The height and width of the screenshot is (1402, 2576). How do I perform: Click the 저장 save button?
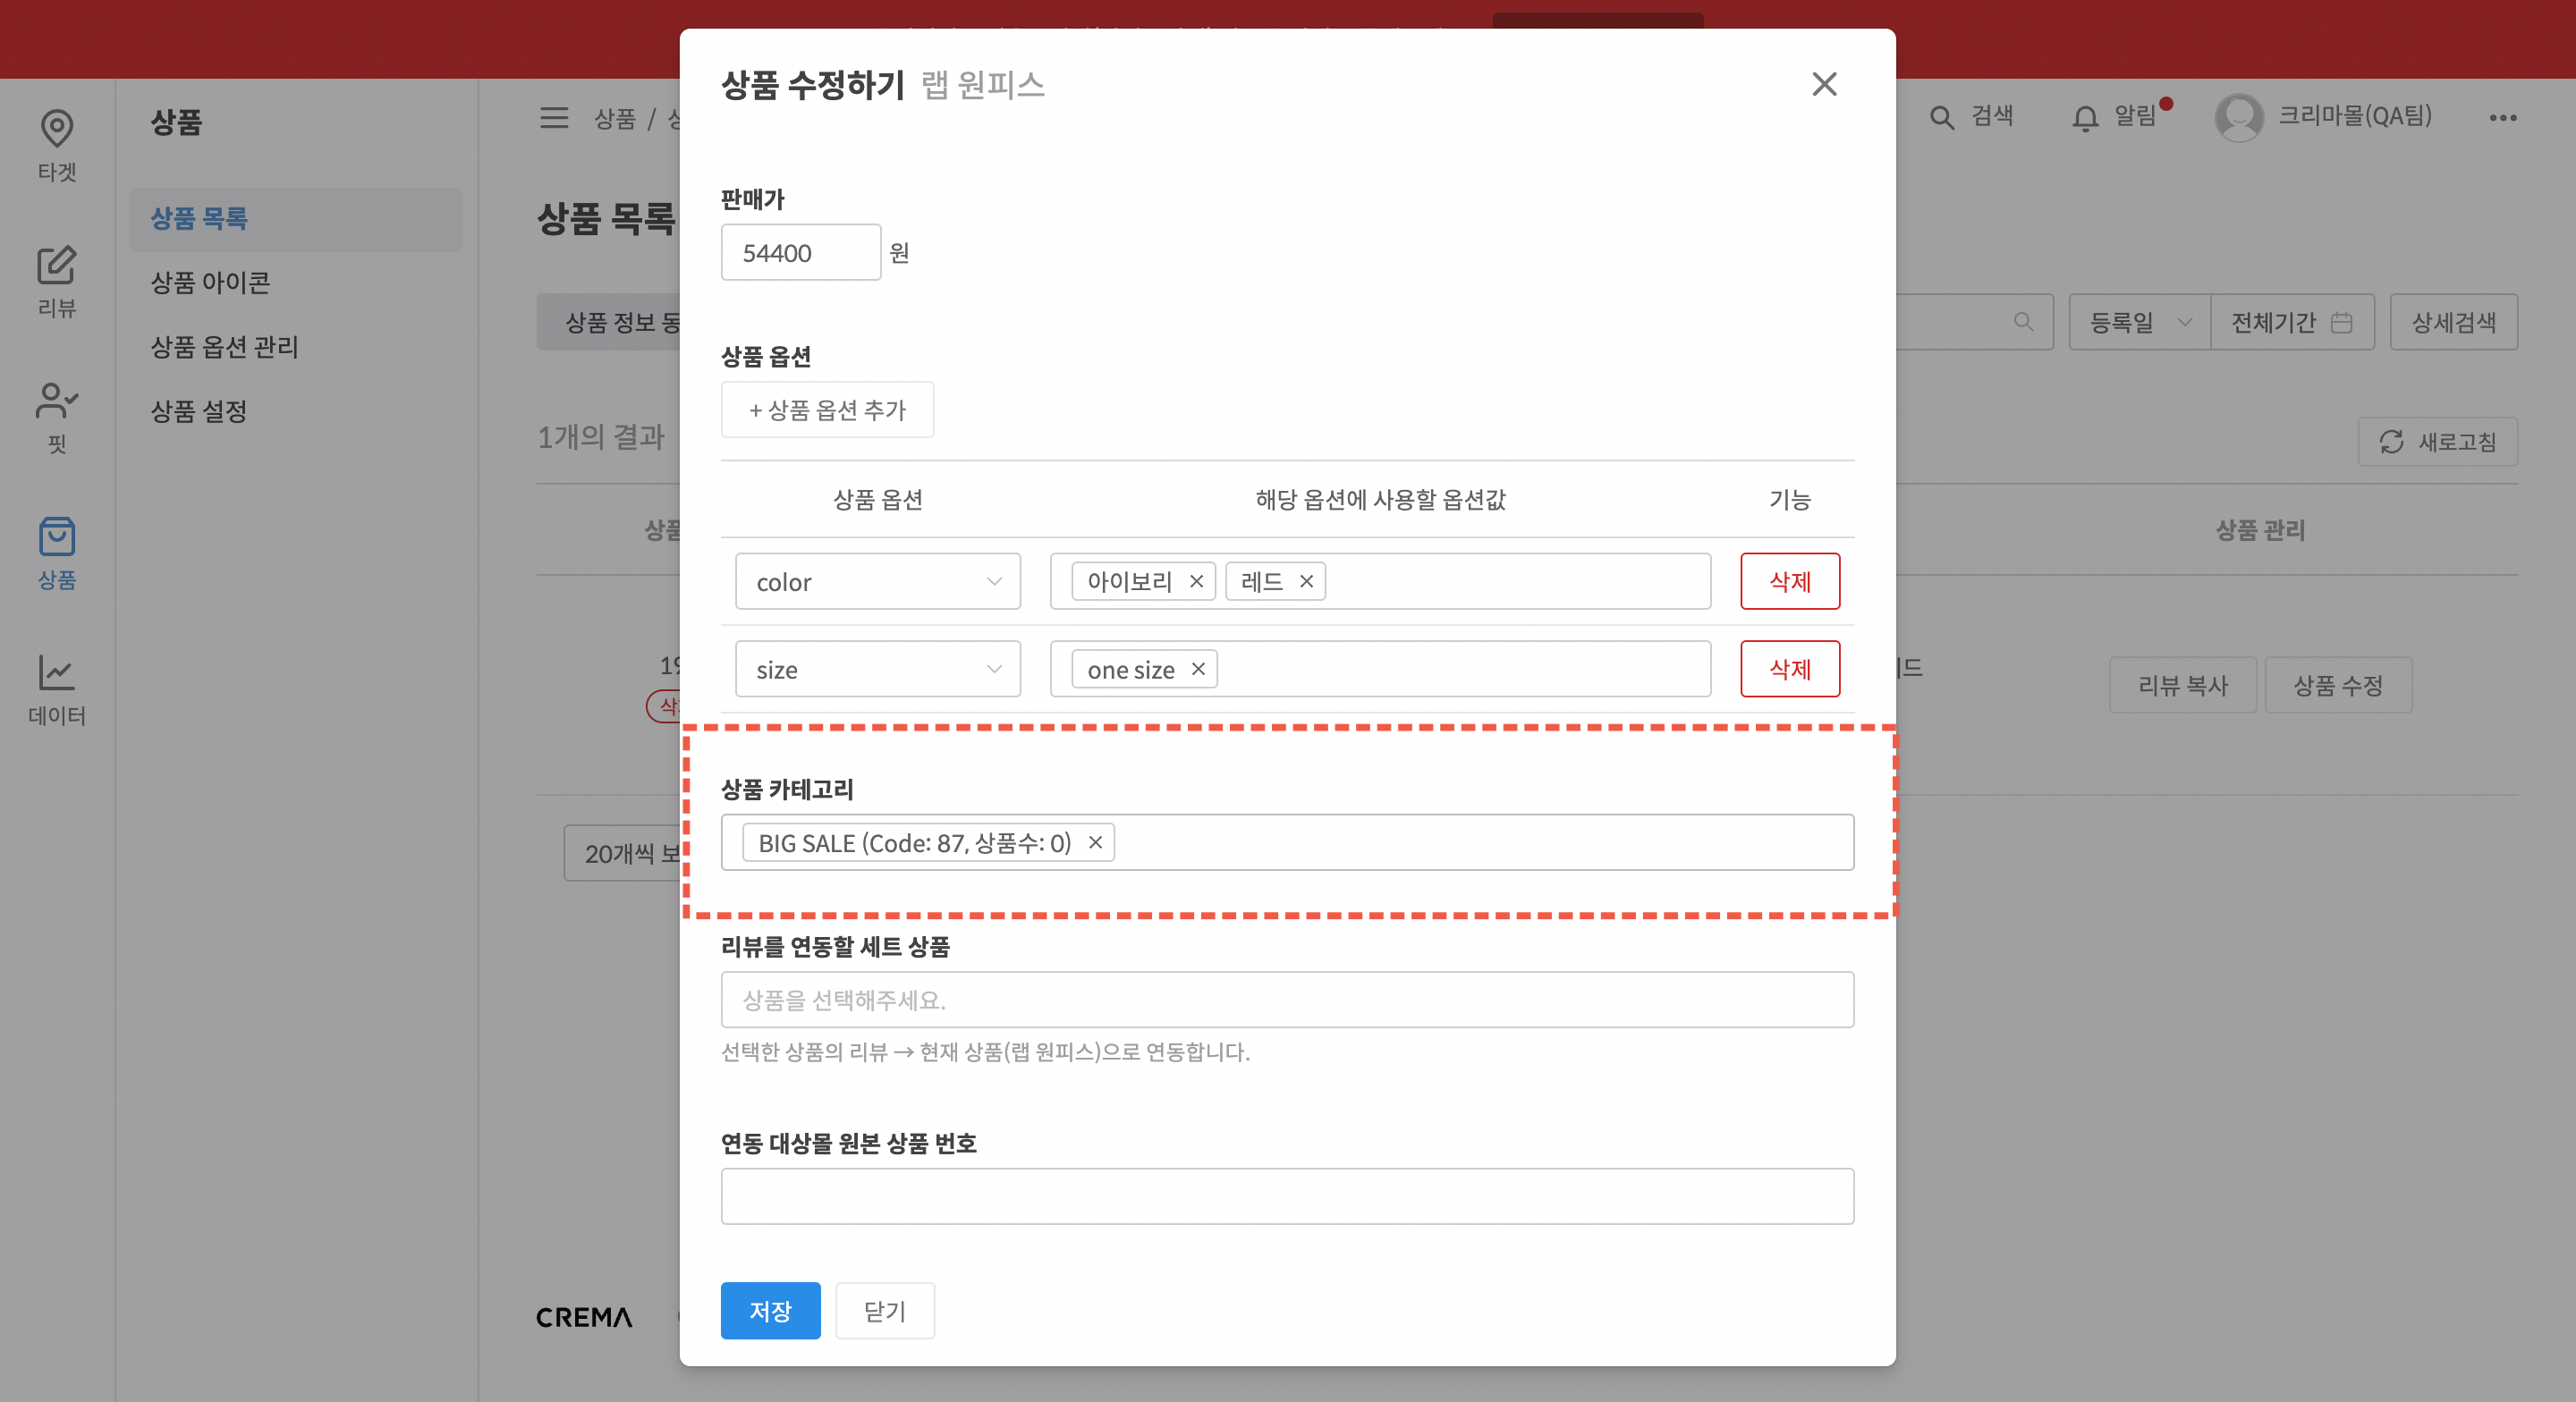coord(770,1310)
